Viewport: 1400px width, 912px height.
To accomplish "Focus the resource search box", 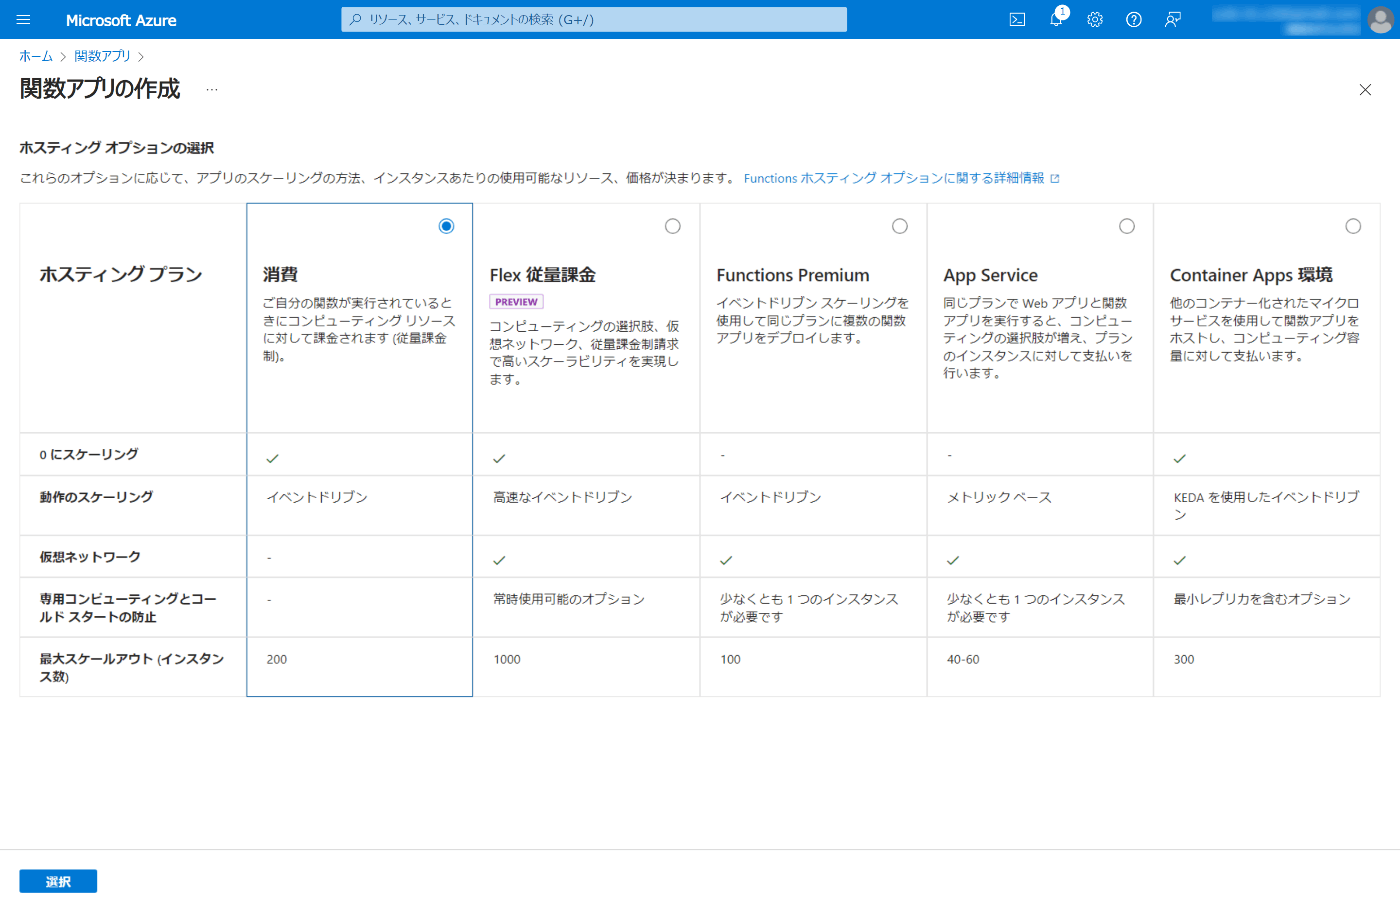I will [594, 19].
